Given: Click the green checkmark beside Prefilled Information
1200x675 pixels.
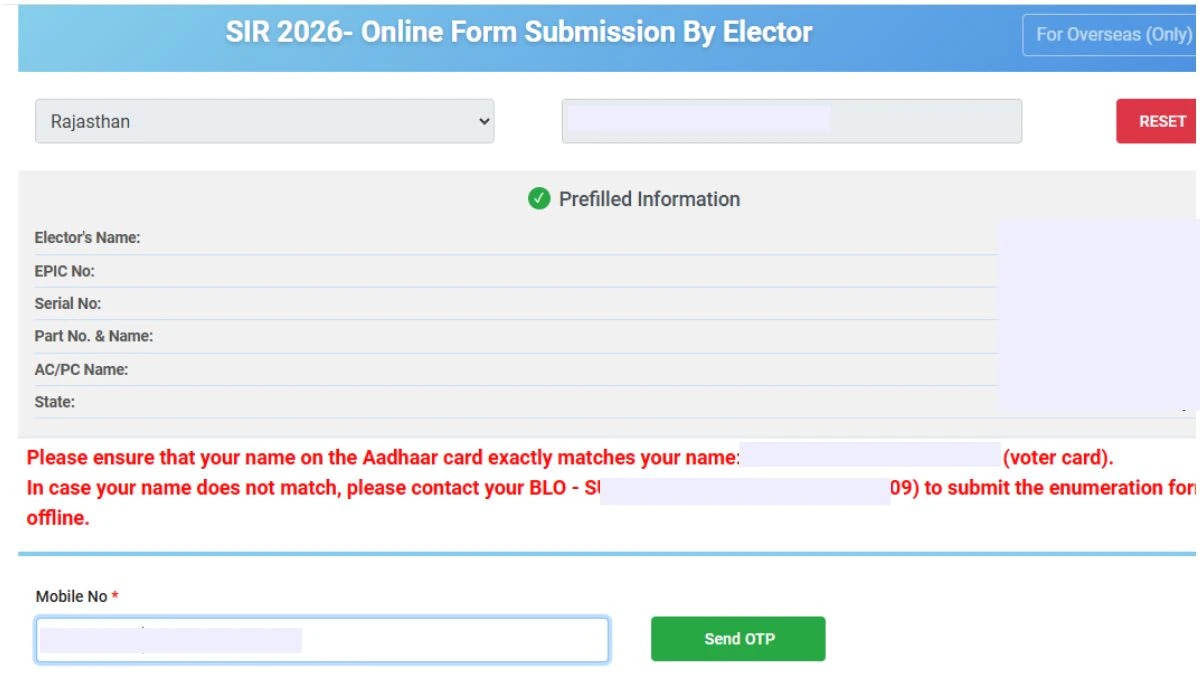Looking at the screenshot, I should (539, 199).
